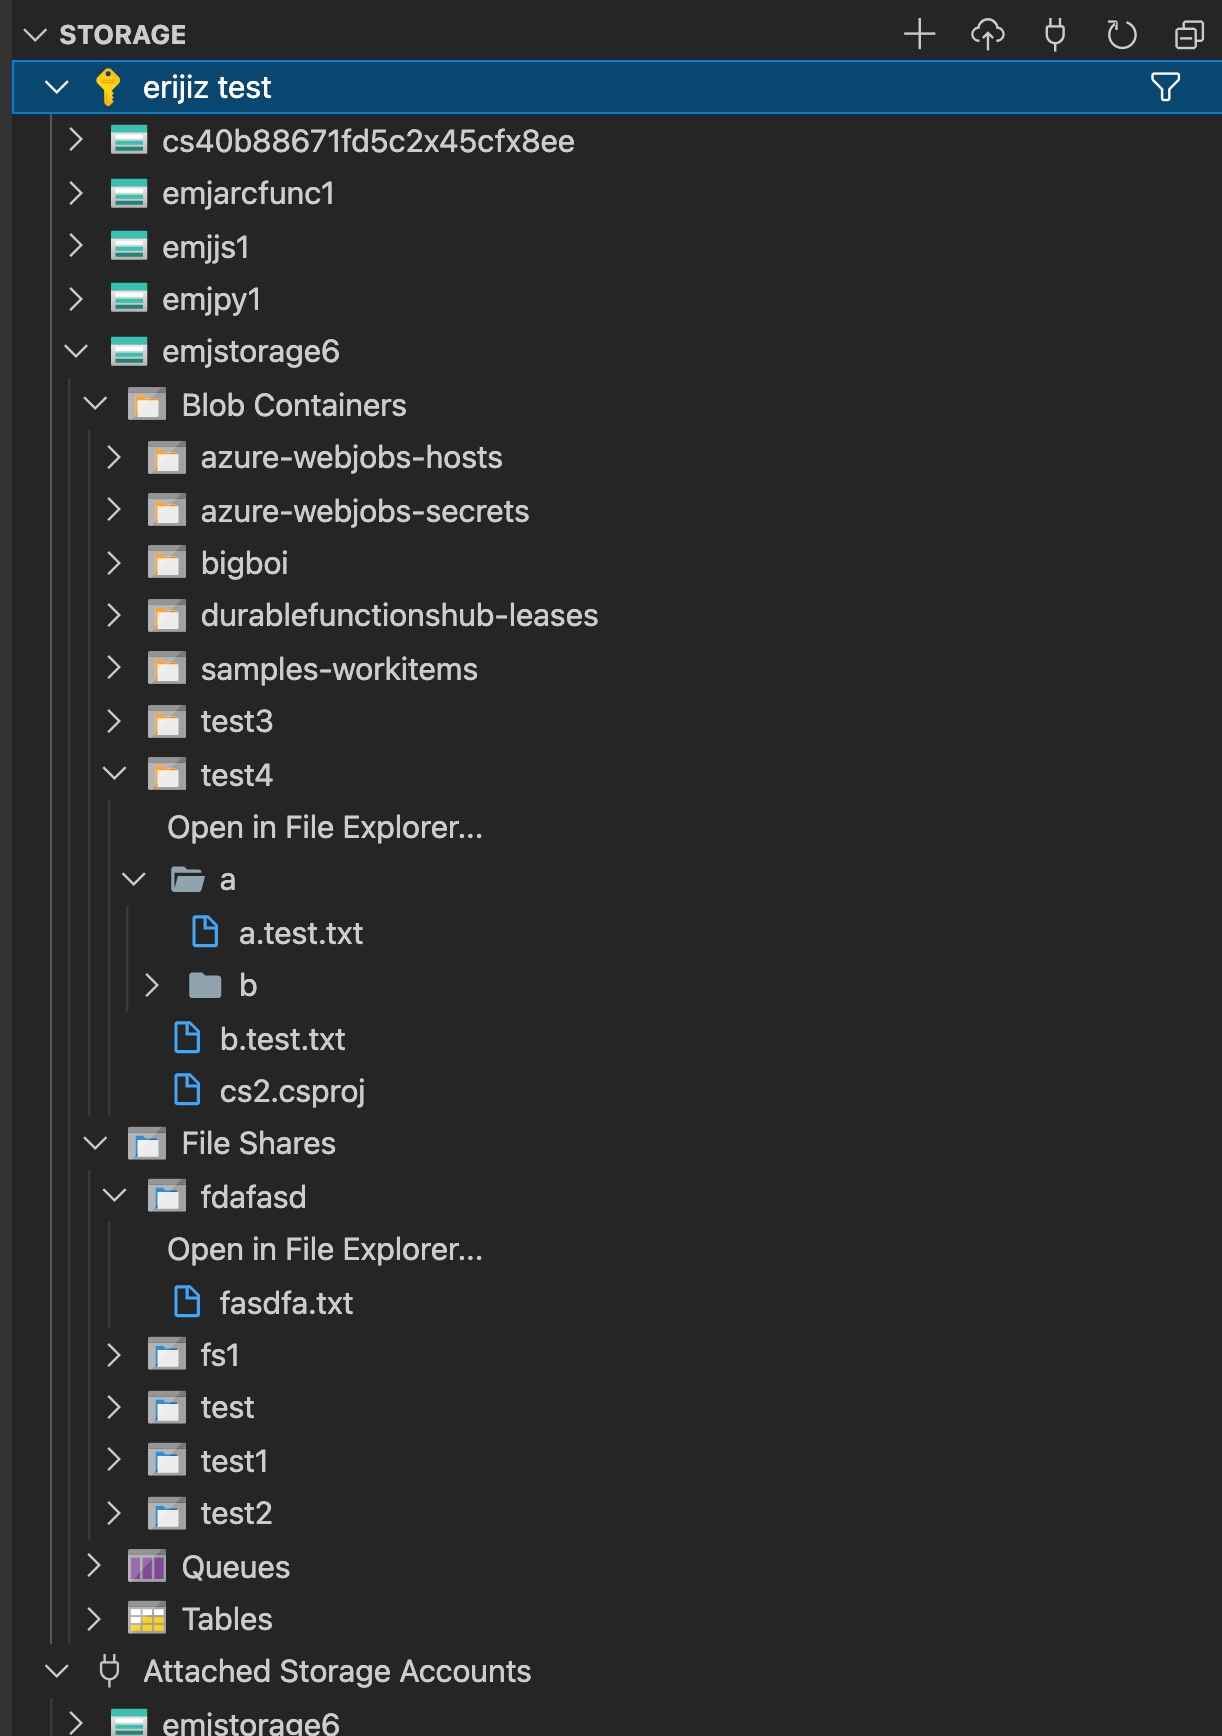This screenshot has height=1736, width=1222.
Task: Click Open in File Explorer under fdafasd
Action: point(324,1249)
